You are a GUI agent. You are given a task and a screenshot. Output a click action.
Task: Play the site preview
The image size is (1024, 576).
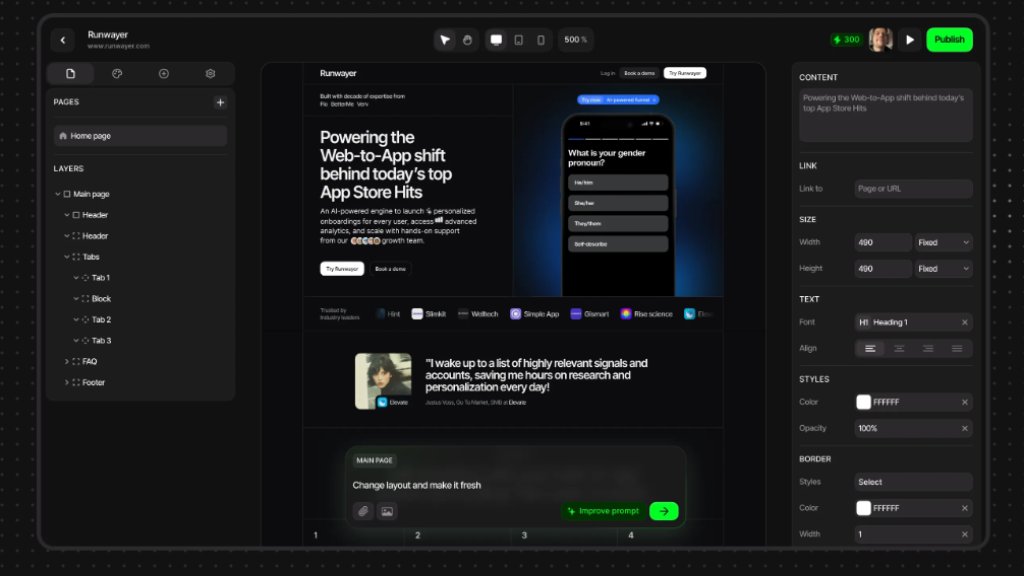(x=910, y=40)
